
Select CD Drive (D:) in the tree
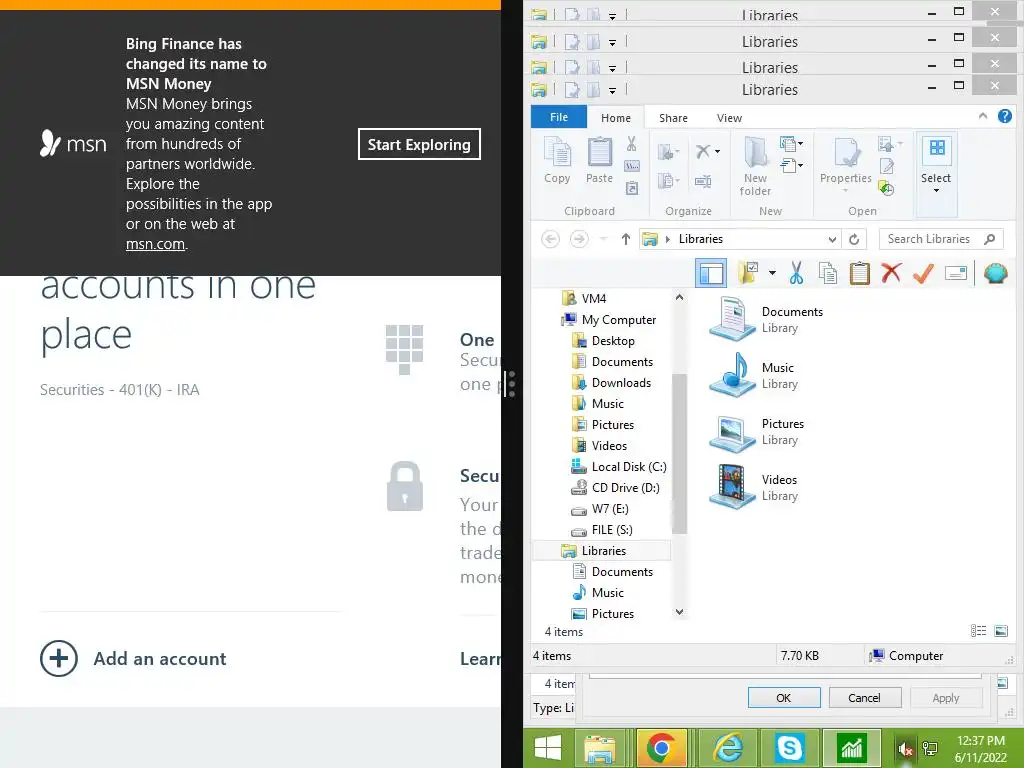[x=615, y=487]
